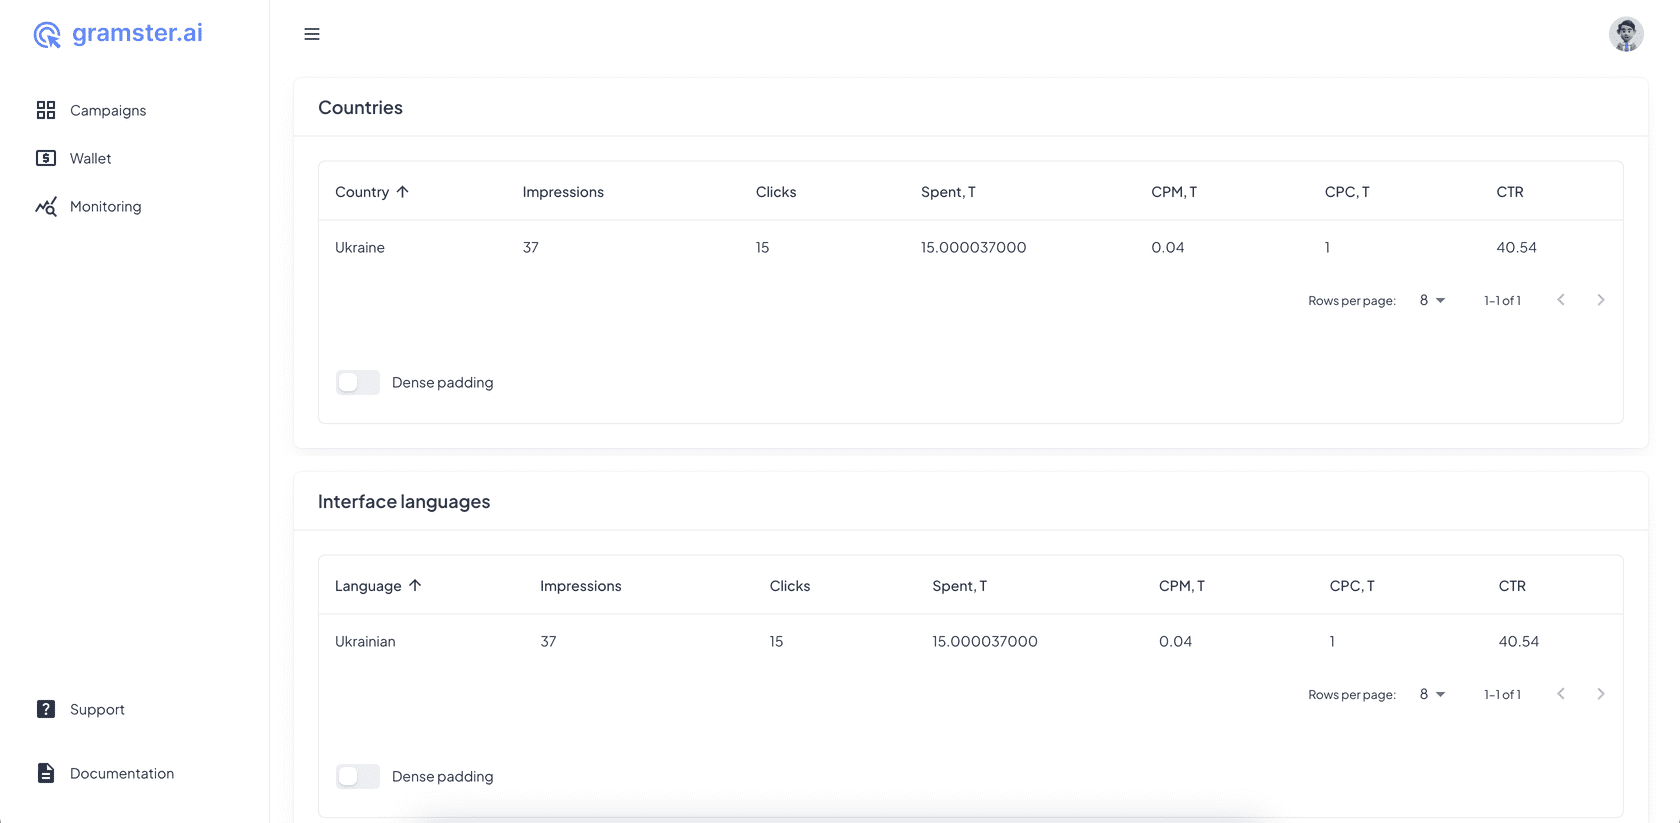Sort Interface languages table by CTR header

tap(1511, 586)
